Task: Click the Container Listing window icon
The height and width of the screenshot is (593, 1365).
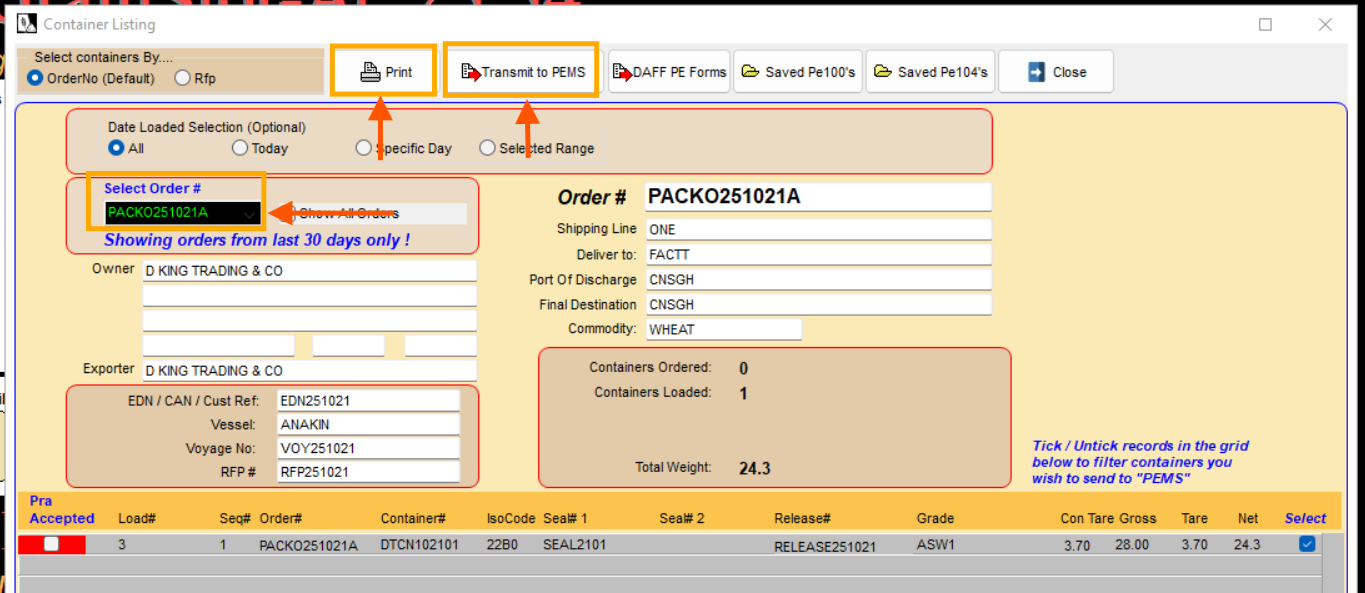Action: click(x=27, y=24)
